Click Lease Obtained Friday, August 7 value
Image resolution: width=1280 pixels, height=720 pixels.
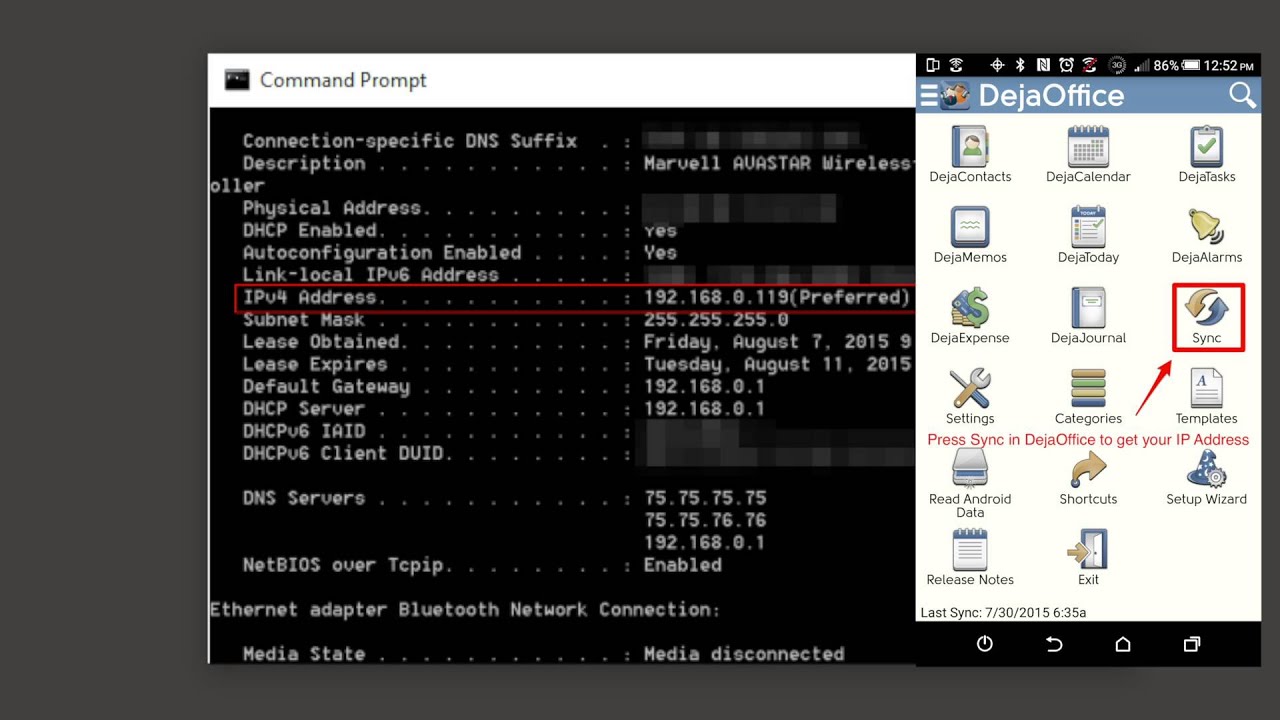click(778, 342)
